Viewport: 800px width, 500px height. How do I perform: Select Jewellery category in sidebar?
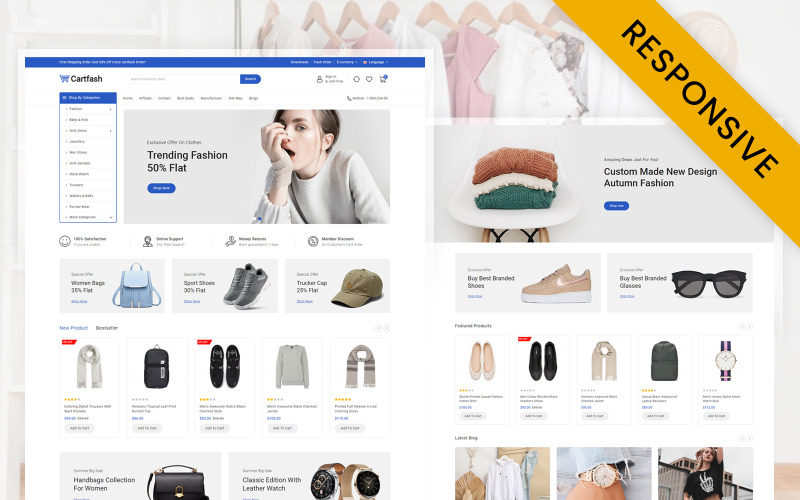pos(77,142)
